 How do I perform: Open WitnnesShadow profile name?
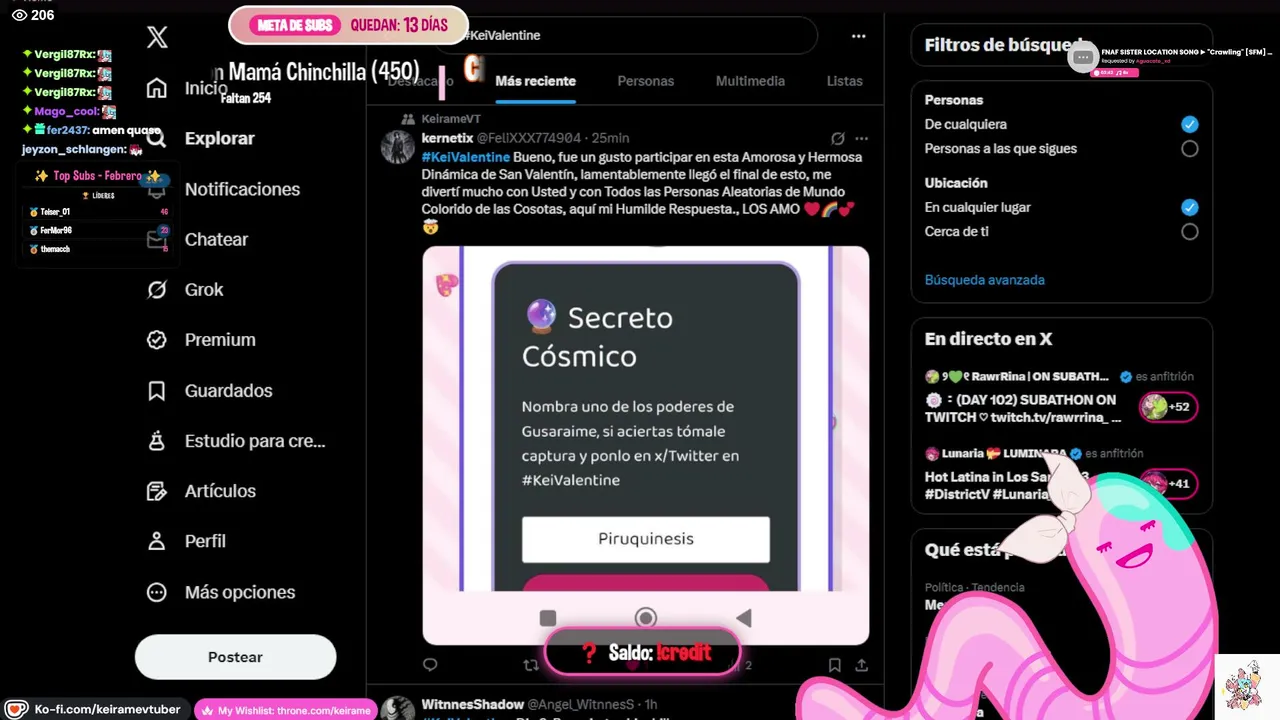coord(472,704)
